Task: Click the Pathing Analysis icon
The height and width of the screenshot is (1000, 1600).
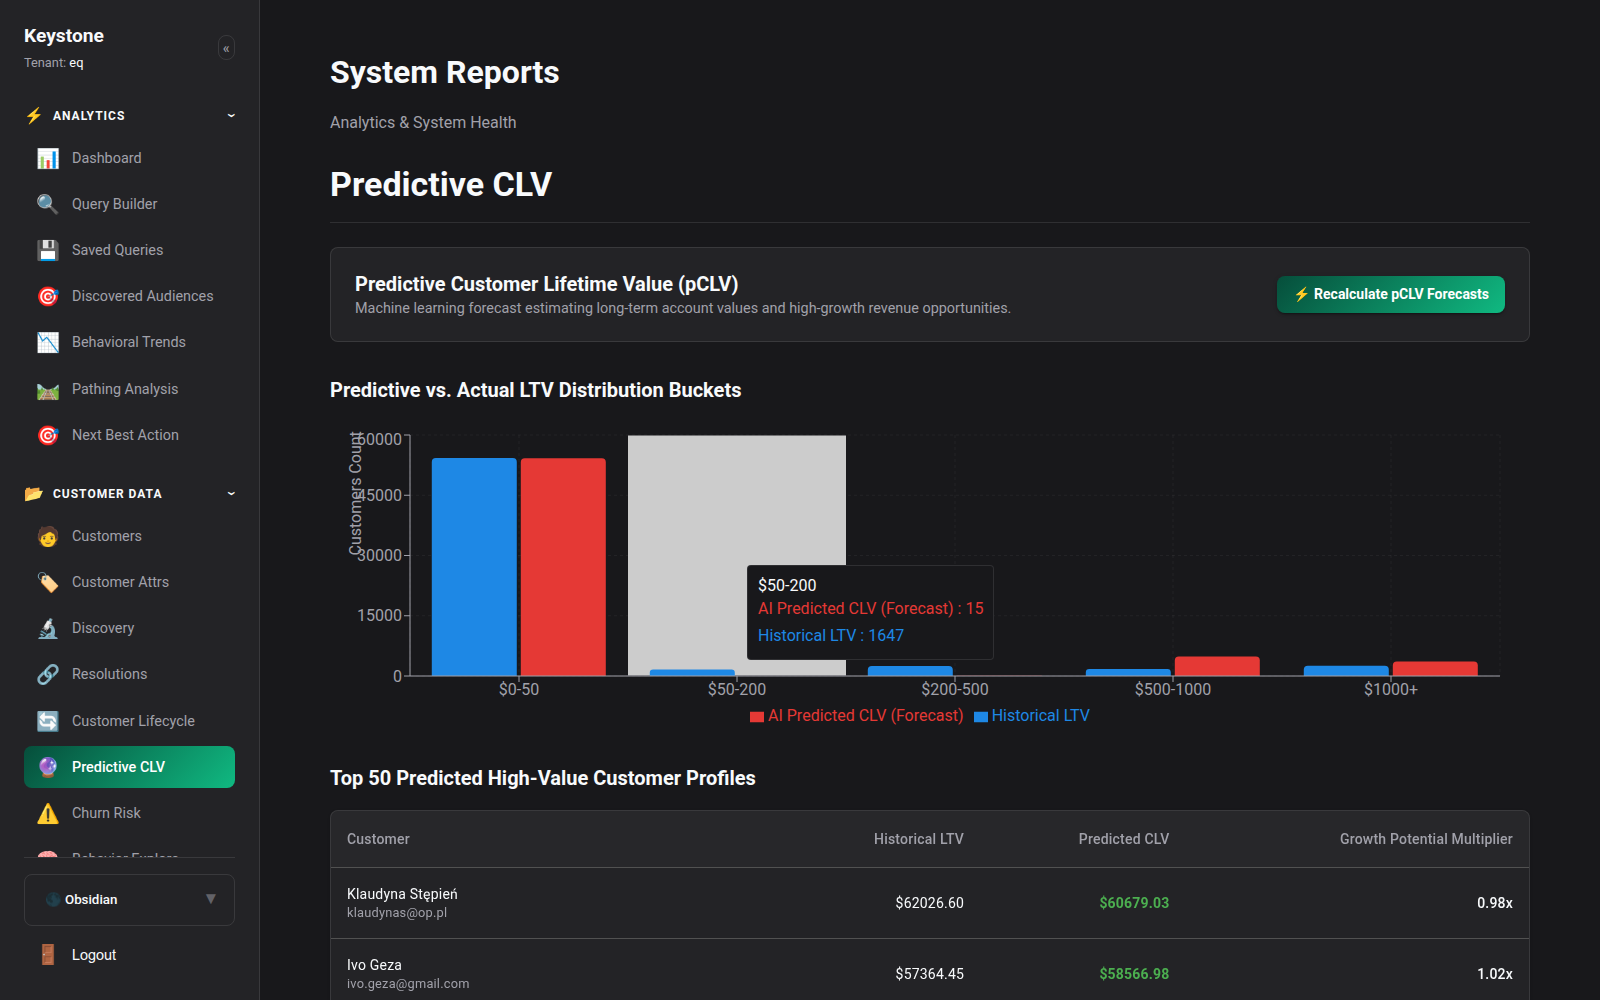Action: (x=48, y=389)
